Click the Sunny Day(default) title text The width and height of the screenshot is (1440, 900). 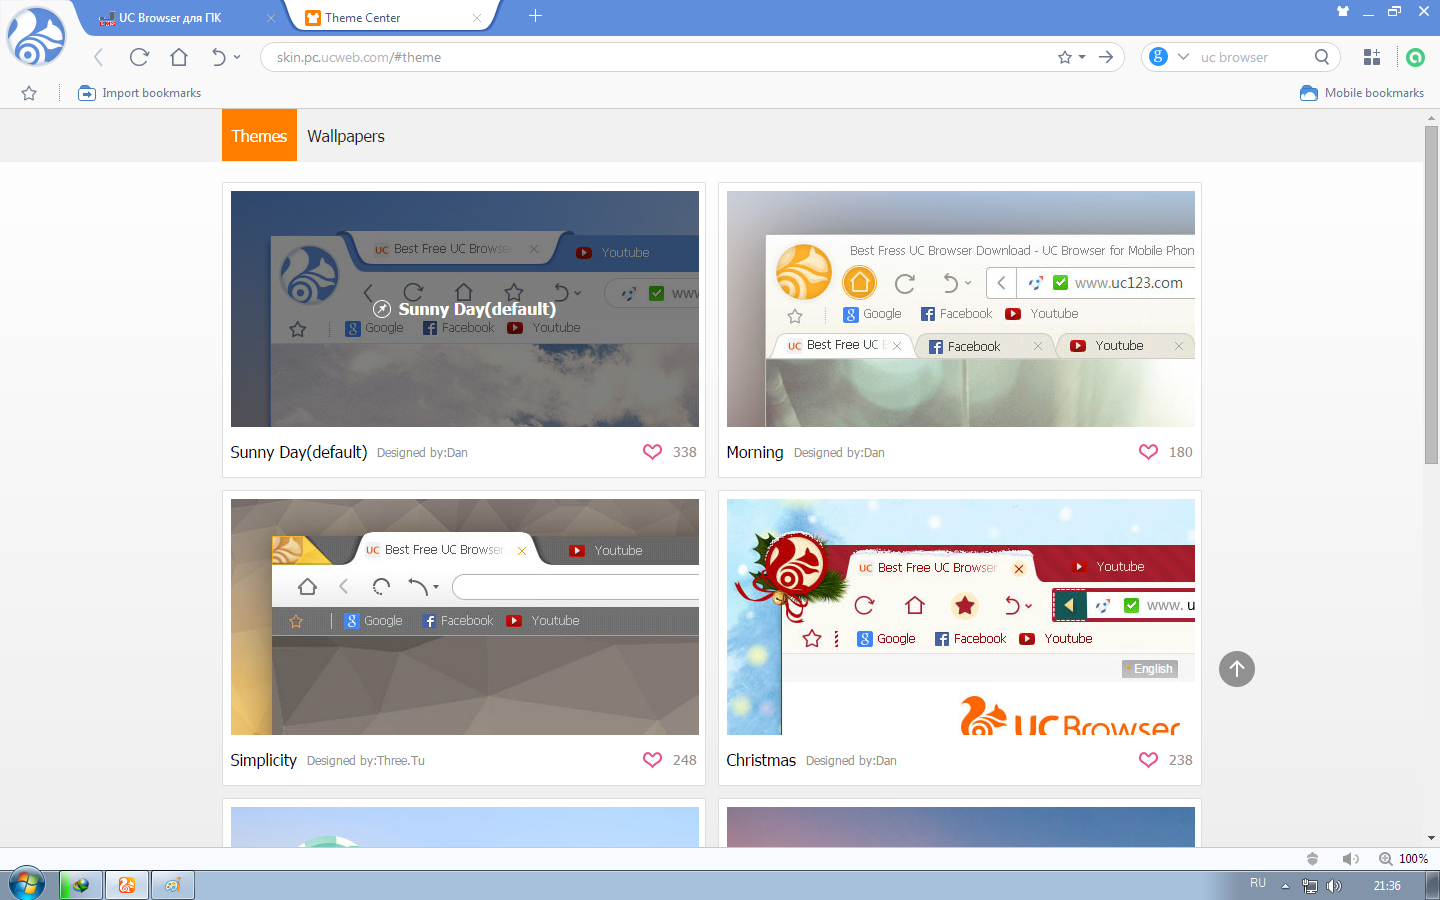(299, 452)
